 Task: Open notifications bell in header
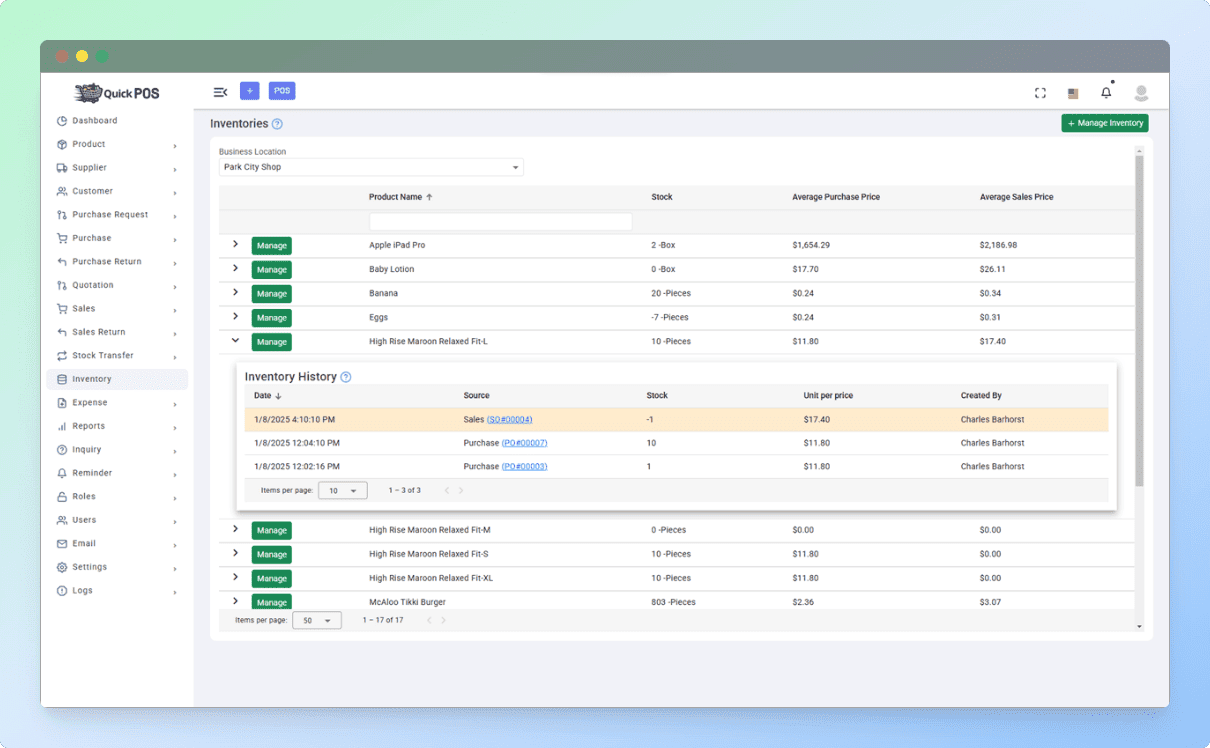(1106, 92)
